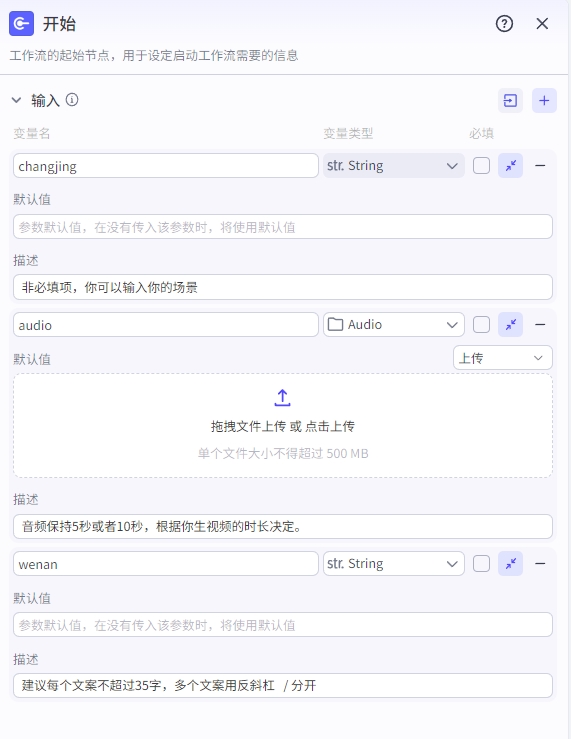Tick the required checkbox for wenan

[481, 564]
